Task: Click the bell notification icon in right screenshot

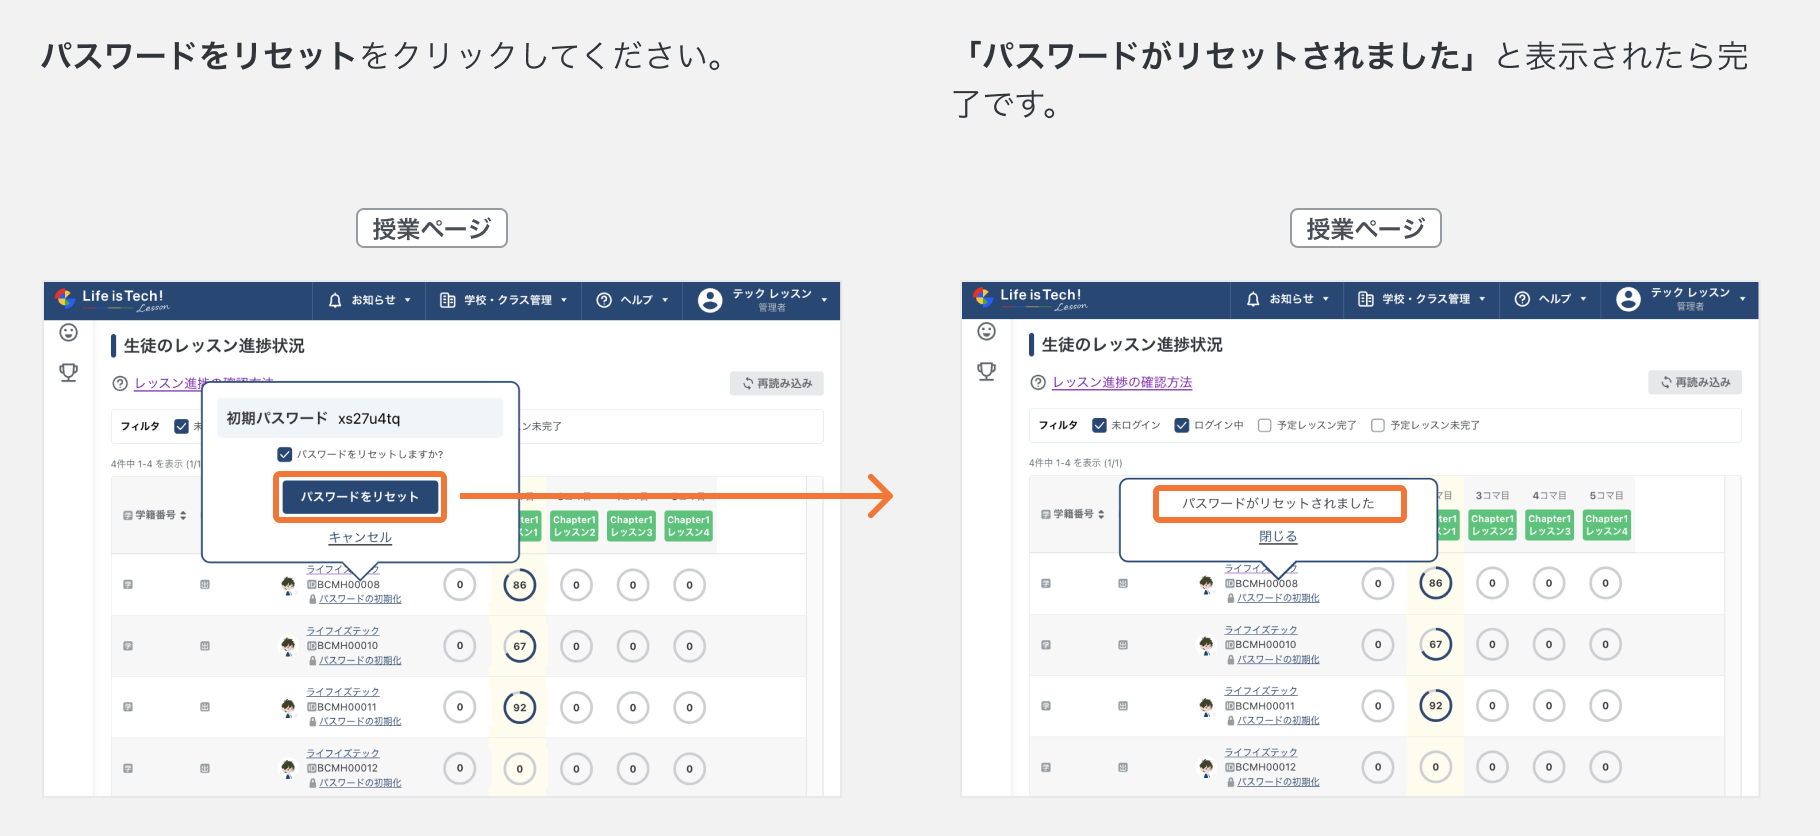Action: (x=1253, y=299)
